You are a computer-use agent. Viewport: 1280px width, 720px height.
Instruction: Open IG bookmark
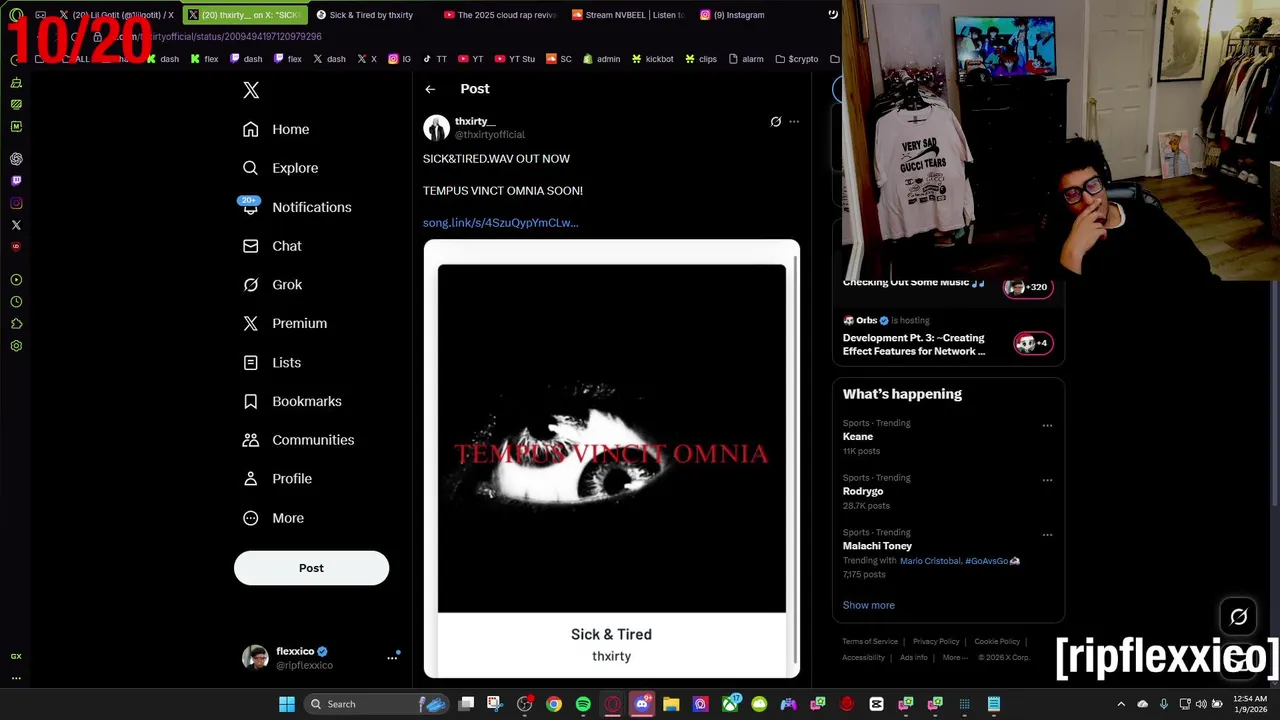coord(399,59)
